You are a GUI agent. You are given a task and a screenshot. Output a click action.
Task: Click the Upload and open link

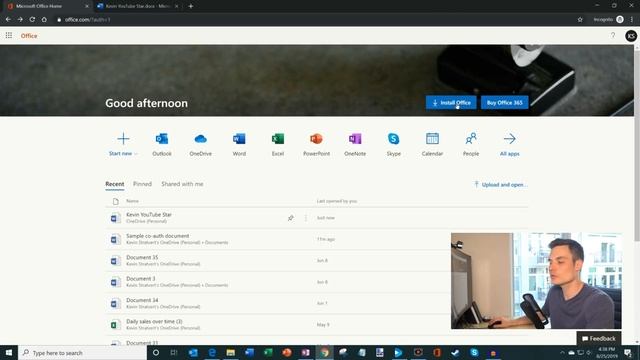coord(500,184)
